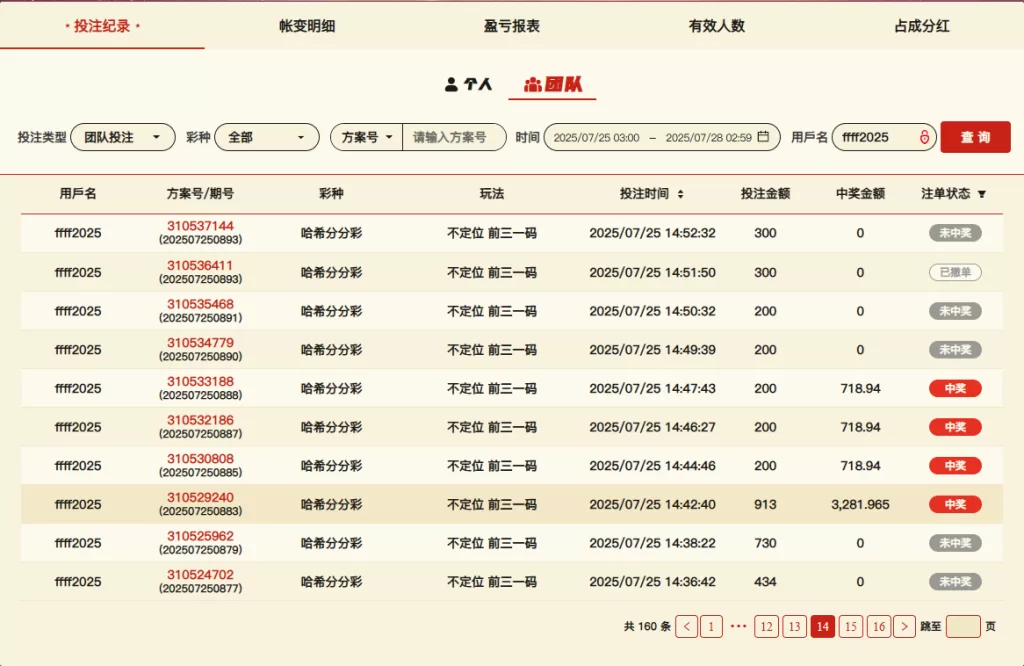Click the 已撤单 status badge
Image resolution: width=1024 pixels, height=666 pixels.
[955, 272]
